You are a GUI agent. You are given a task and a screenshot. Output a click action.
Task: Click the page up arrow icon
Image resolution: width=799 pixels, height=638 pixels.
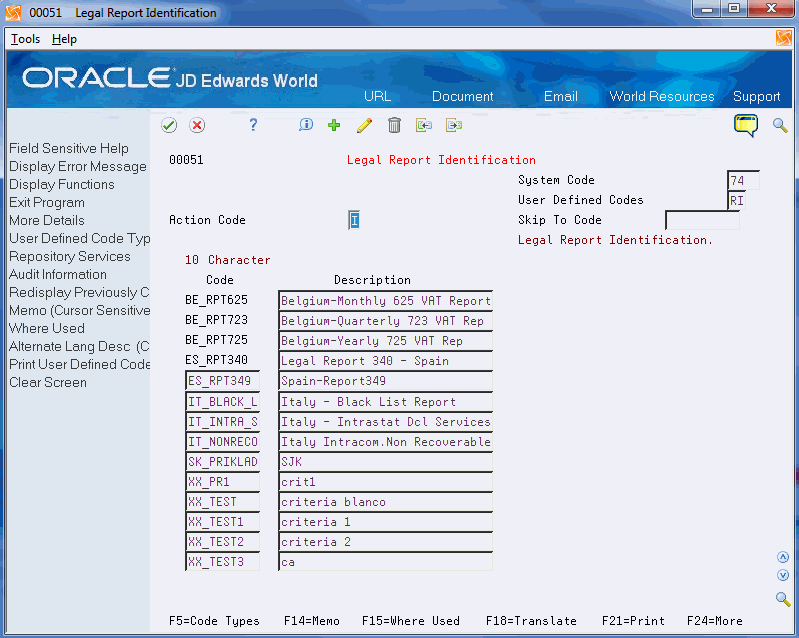[783, 557]
